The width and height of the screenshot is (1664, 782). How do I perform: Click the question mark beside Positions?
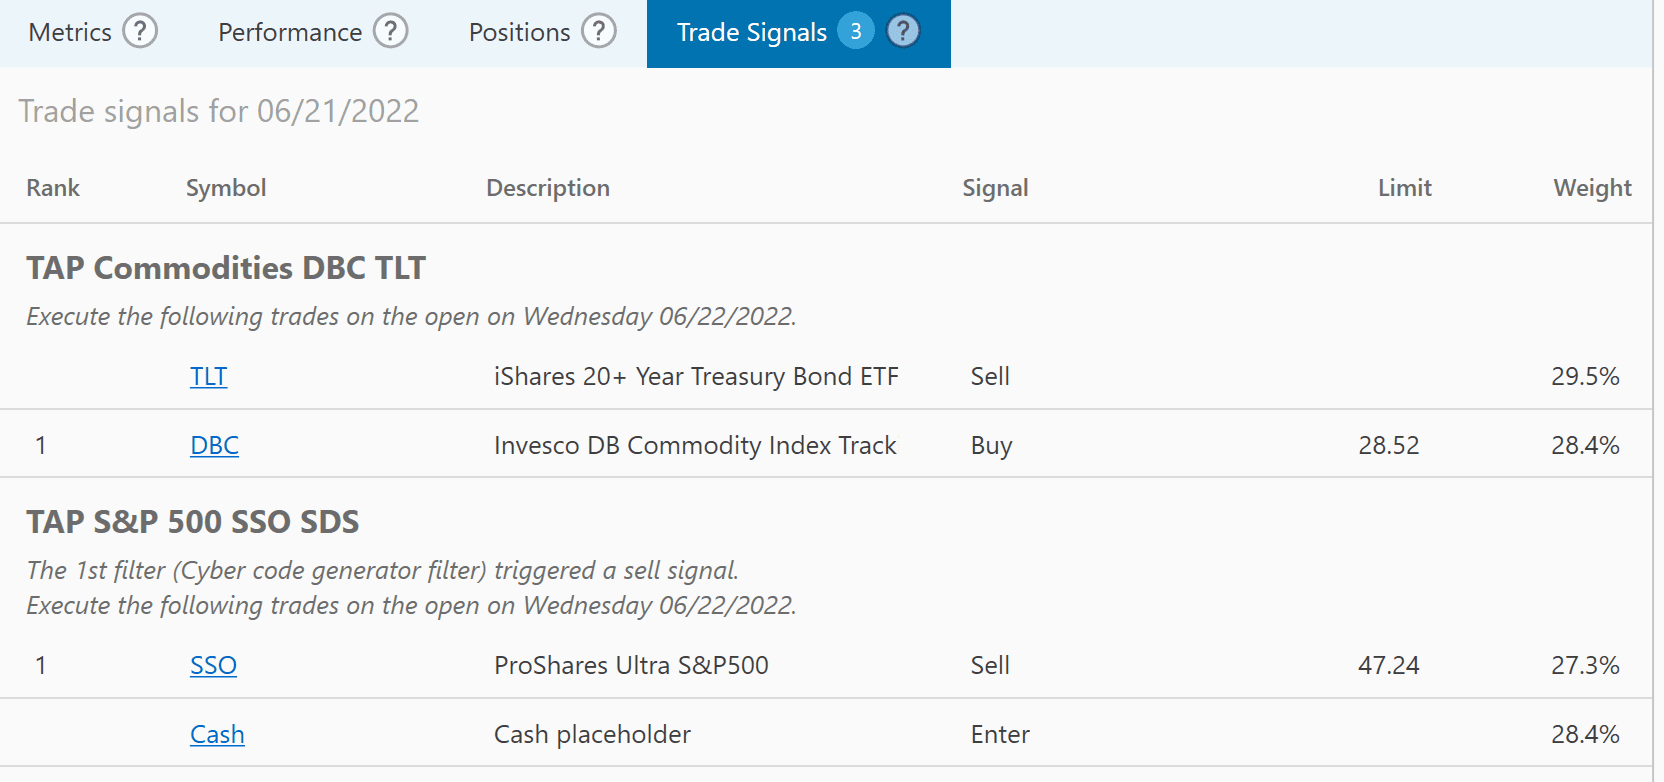click(599, 32)
